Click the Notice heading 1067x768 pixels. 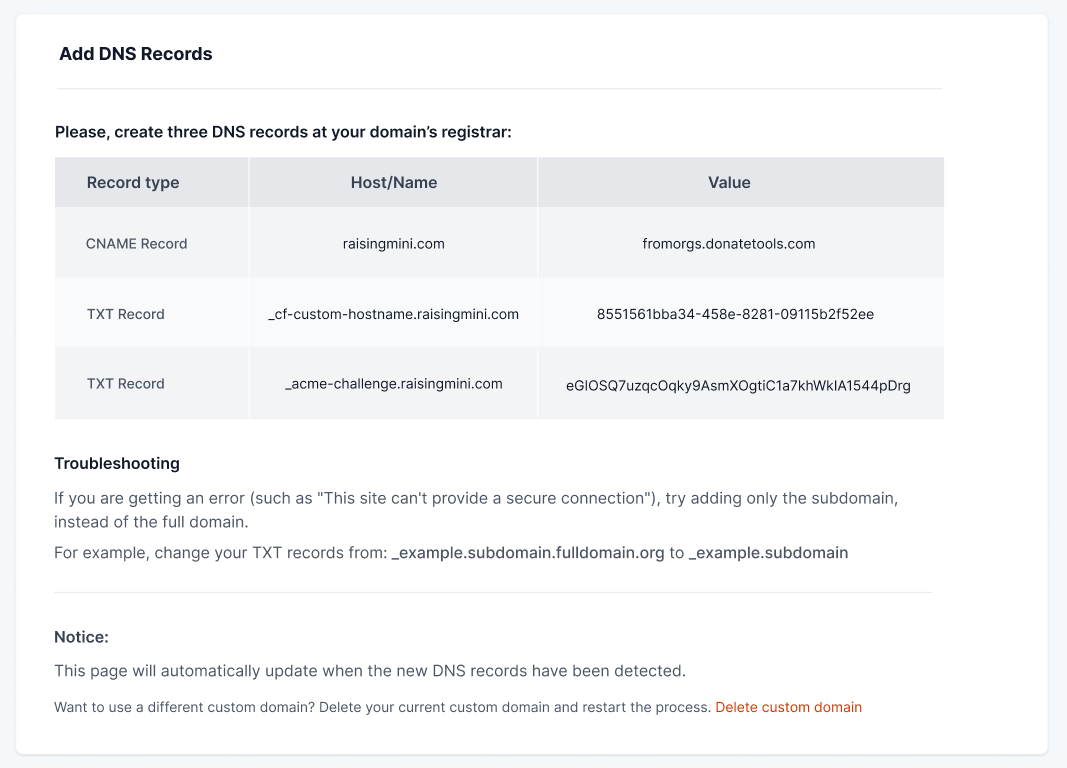pos(81,637)
